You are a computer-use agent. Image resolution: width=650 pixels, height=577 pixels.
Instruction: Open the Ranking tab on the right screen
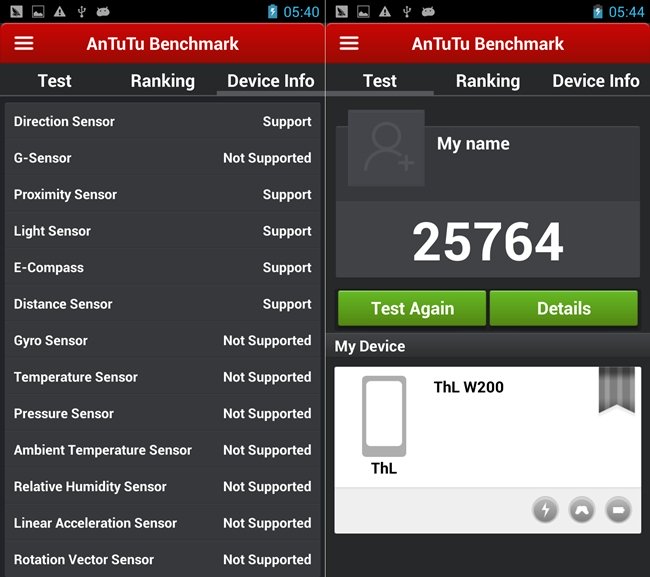487,81
